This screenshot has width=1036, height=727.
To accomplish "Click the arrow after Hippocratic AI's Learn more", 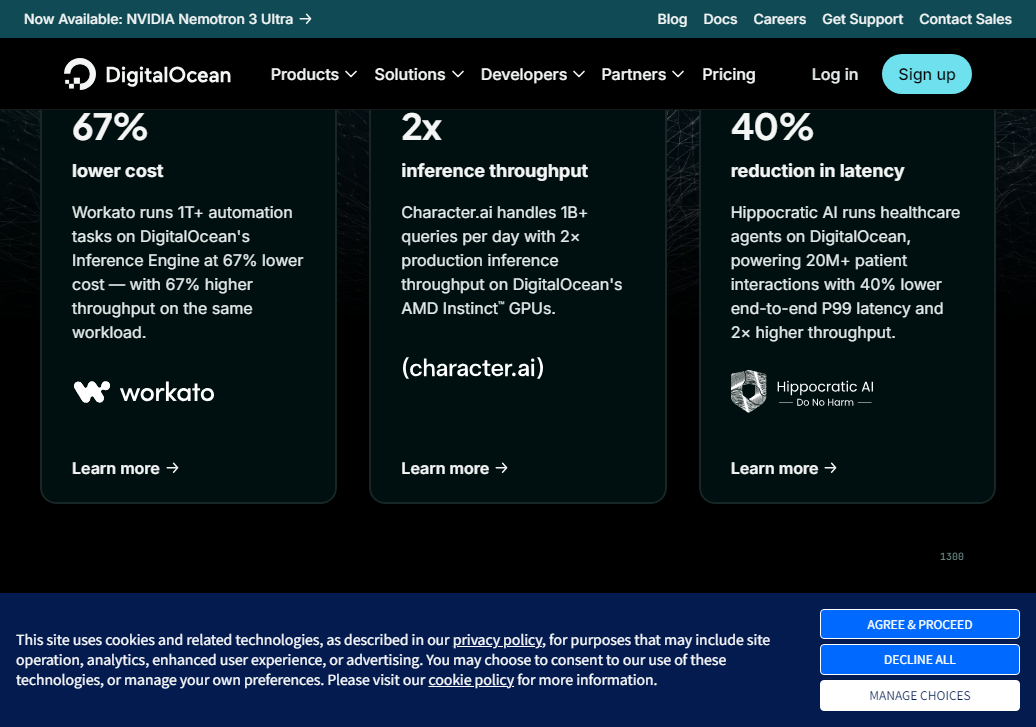I will (831, 468).
